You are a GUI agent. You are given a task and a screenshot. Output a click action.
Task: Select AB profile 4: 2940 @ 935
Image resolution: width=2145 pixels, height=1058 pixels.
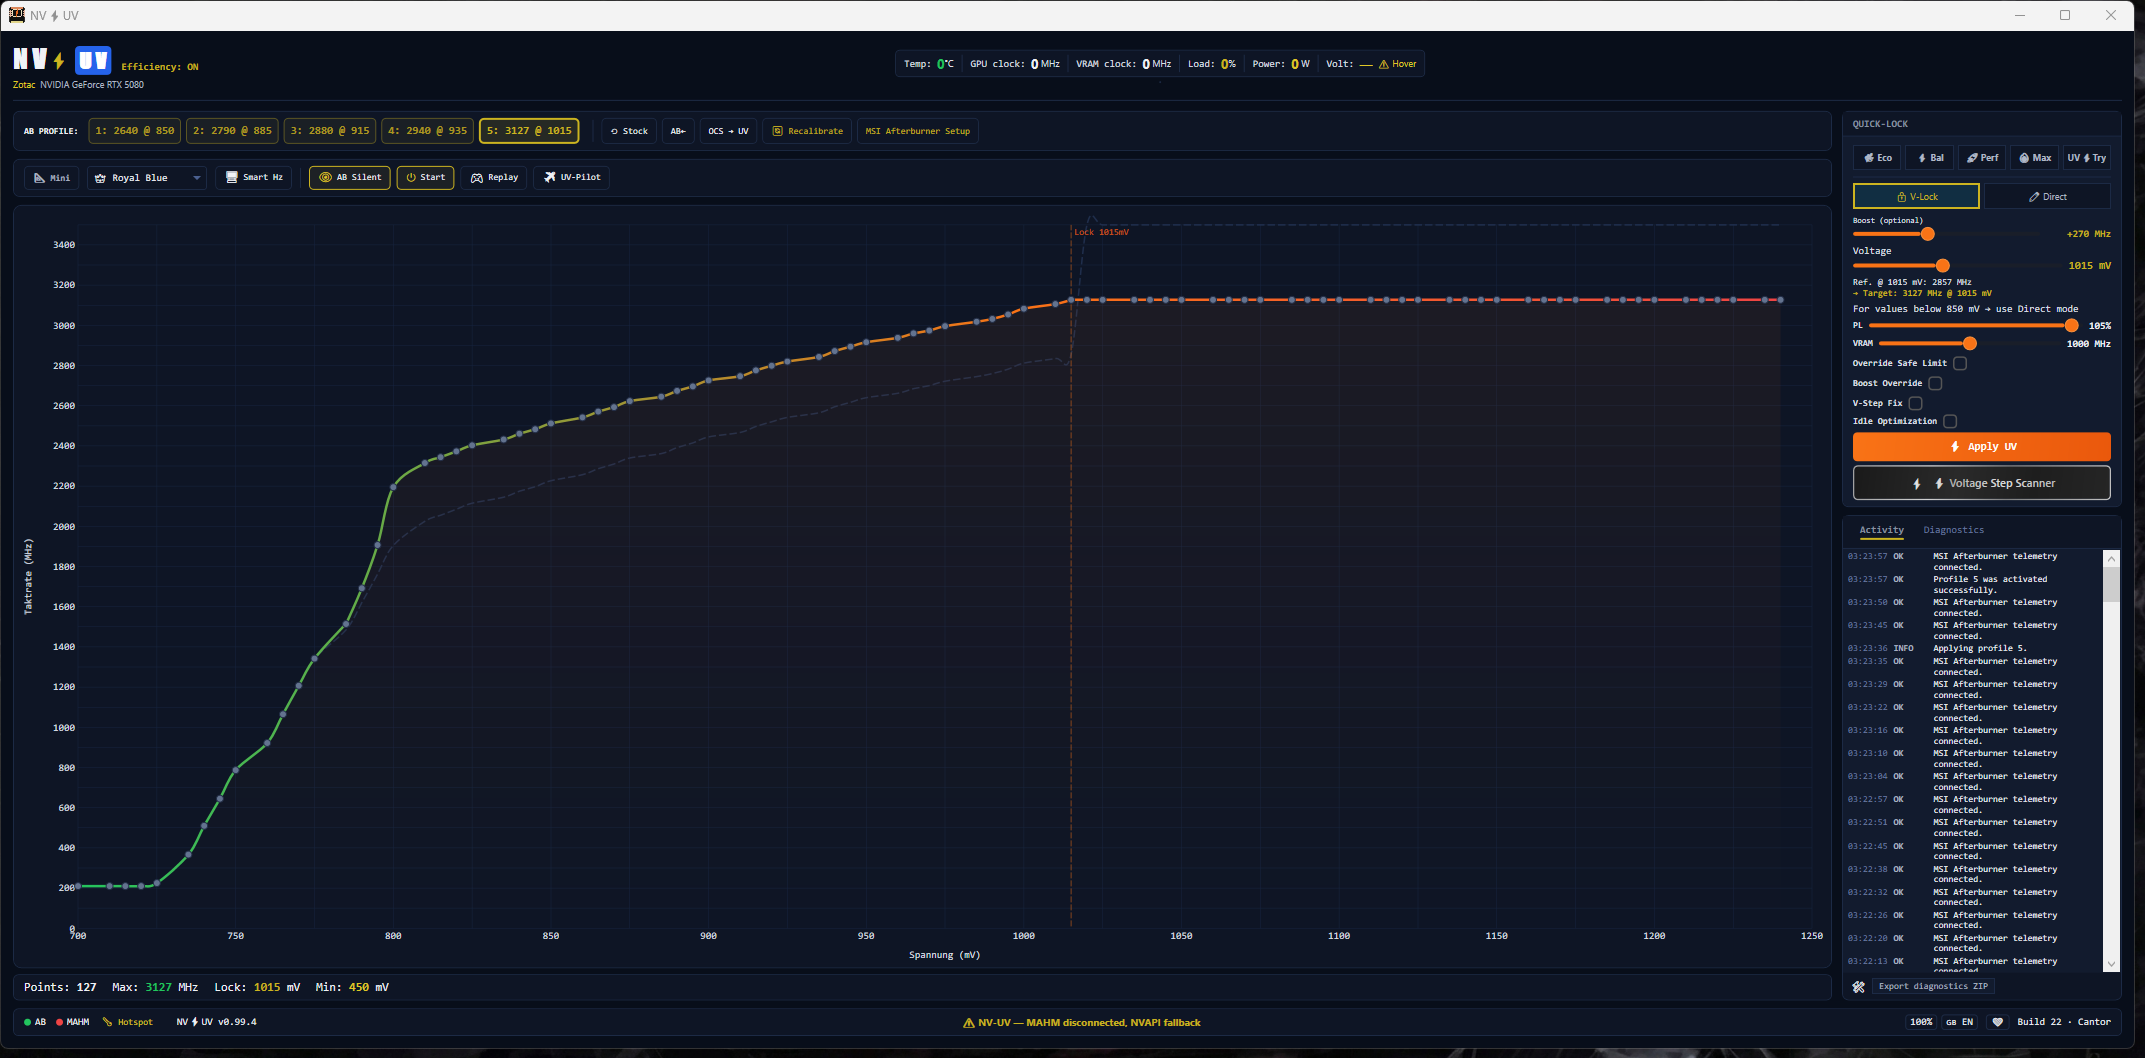[x=427, y=131]
